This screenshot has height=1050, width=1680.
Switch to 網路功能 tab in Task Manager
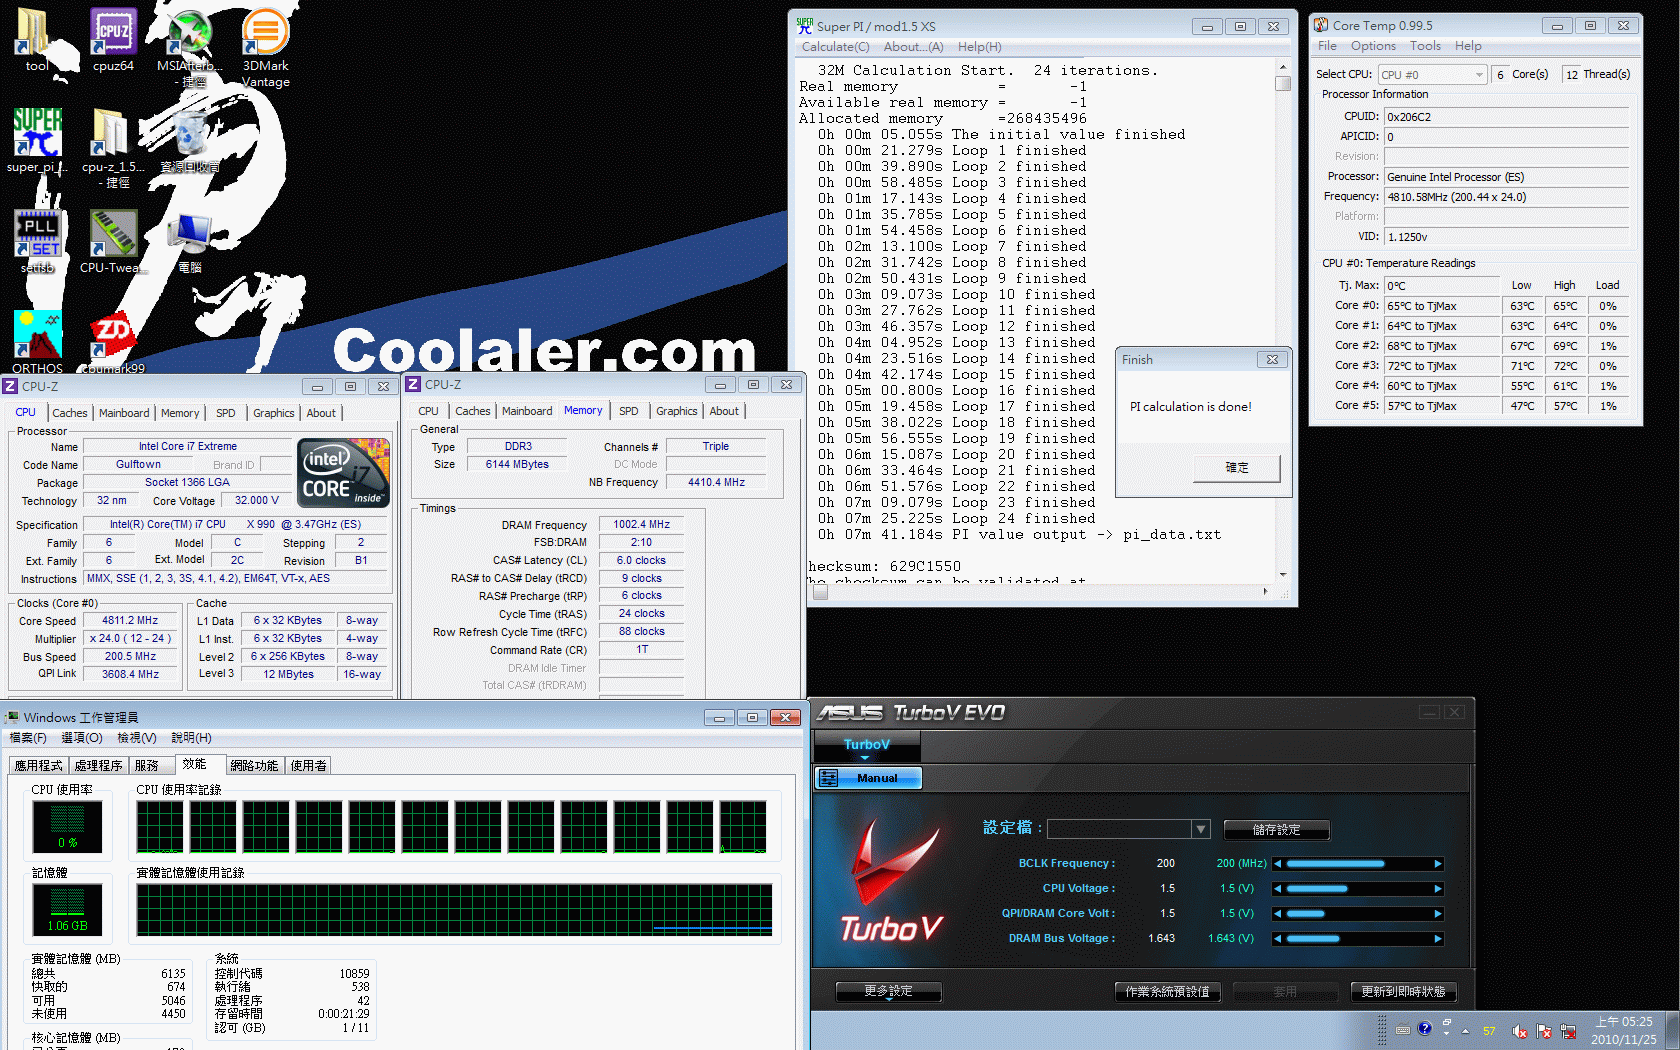[x=254, y=765]
